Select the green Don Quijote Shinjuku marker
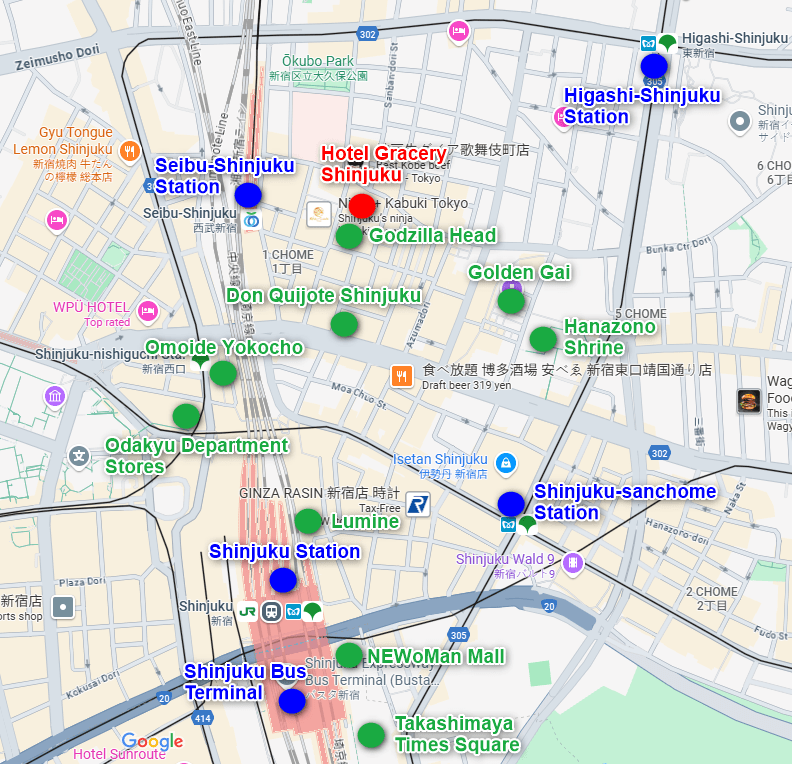The height and width of the screenshot is (764, 792). coord(344,324)
